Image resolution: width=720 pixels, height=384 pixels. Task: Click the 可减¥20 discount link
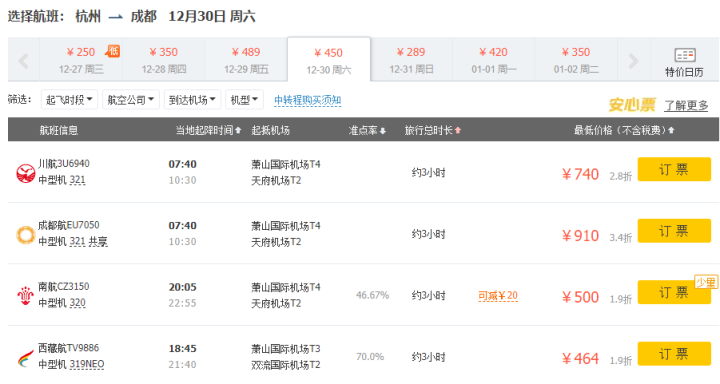(x=498, y=296)
